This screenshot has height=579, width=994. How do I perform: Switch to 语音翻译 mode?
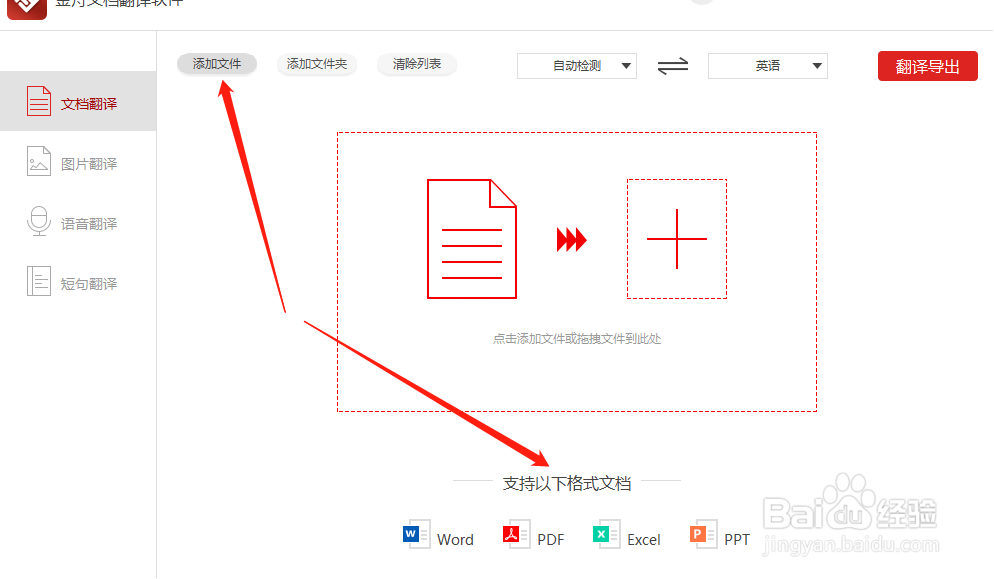[38, 222]
